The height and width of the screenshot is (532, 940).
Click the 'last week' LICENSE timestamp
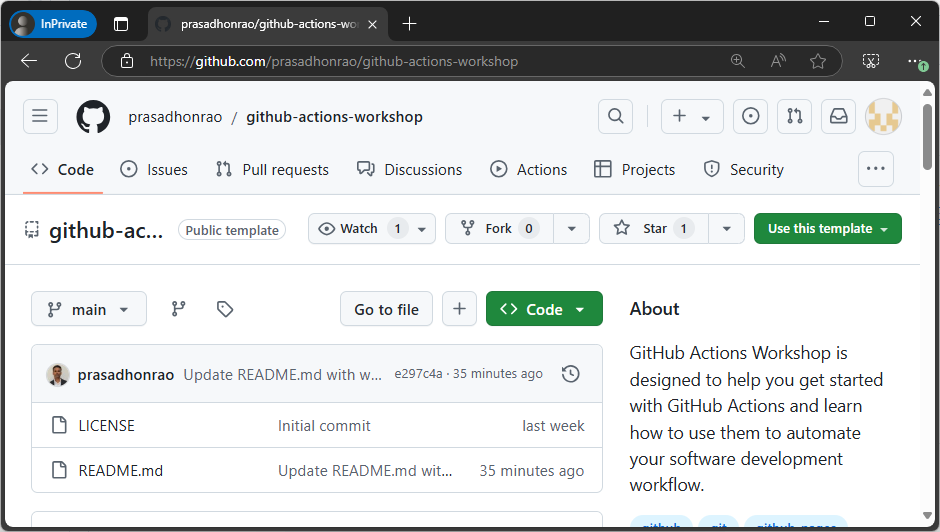tap(553, 426)
